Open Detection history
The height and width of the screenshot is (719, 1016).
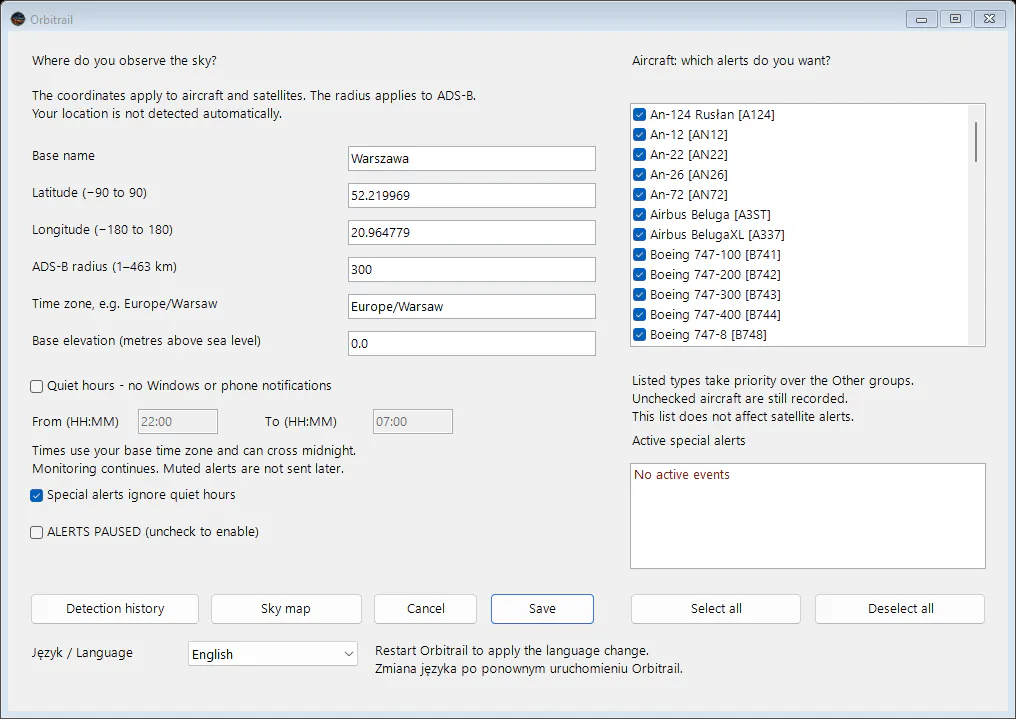pos(115,609)
